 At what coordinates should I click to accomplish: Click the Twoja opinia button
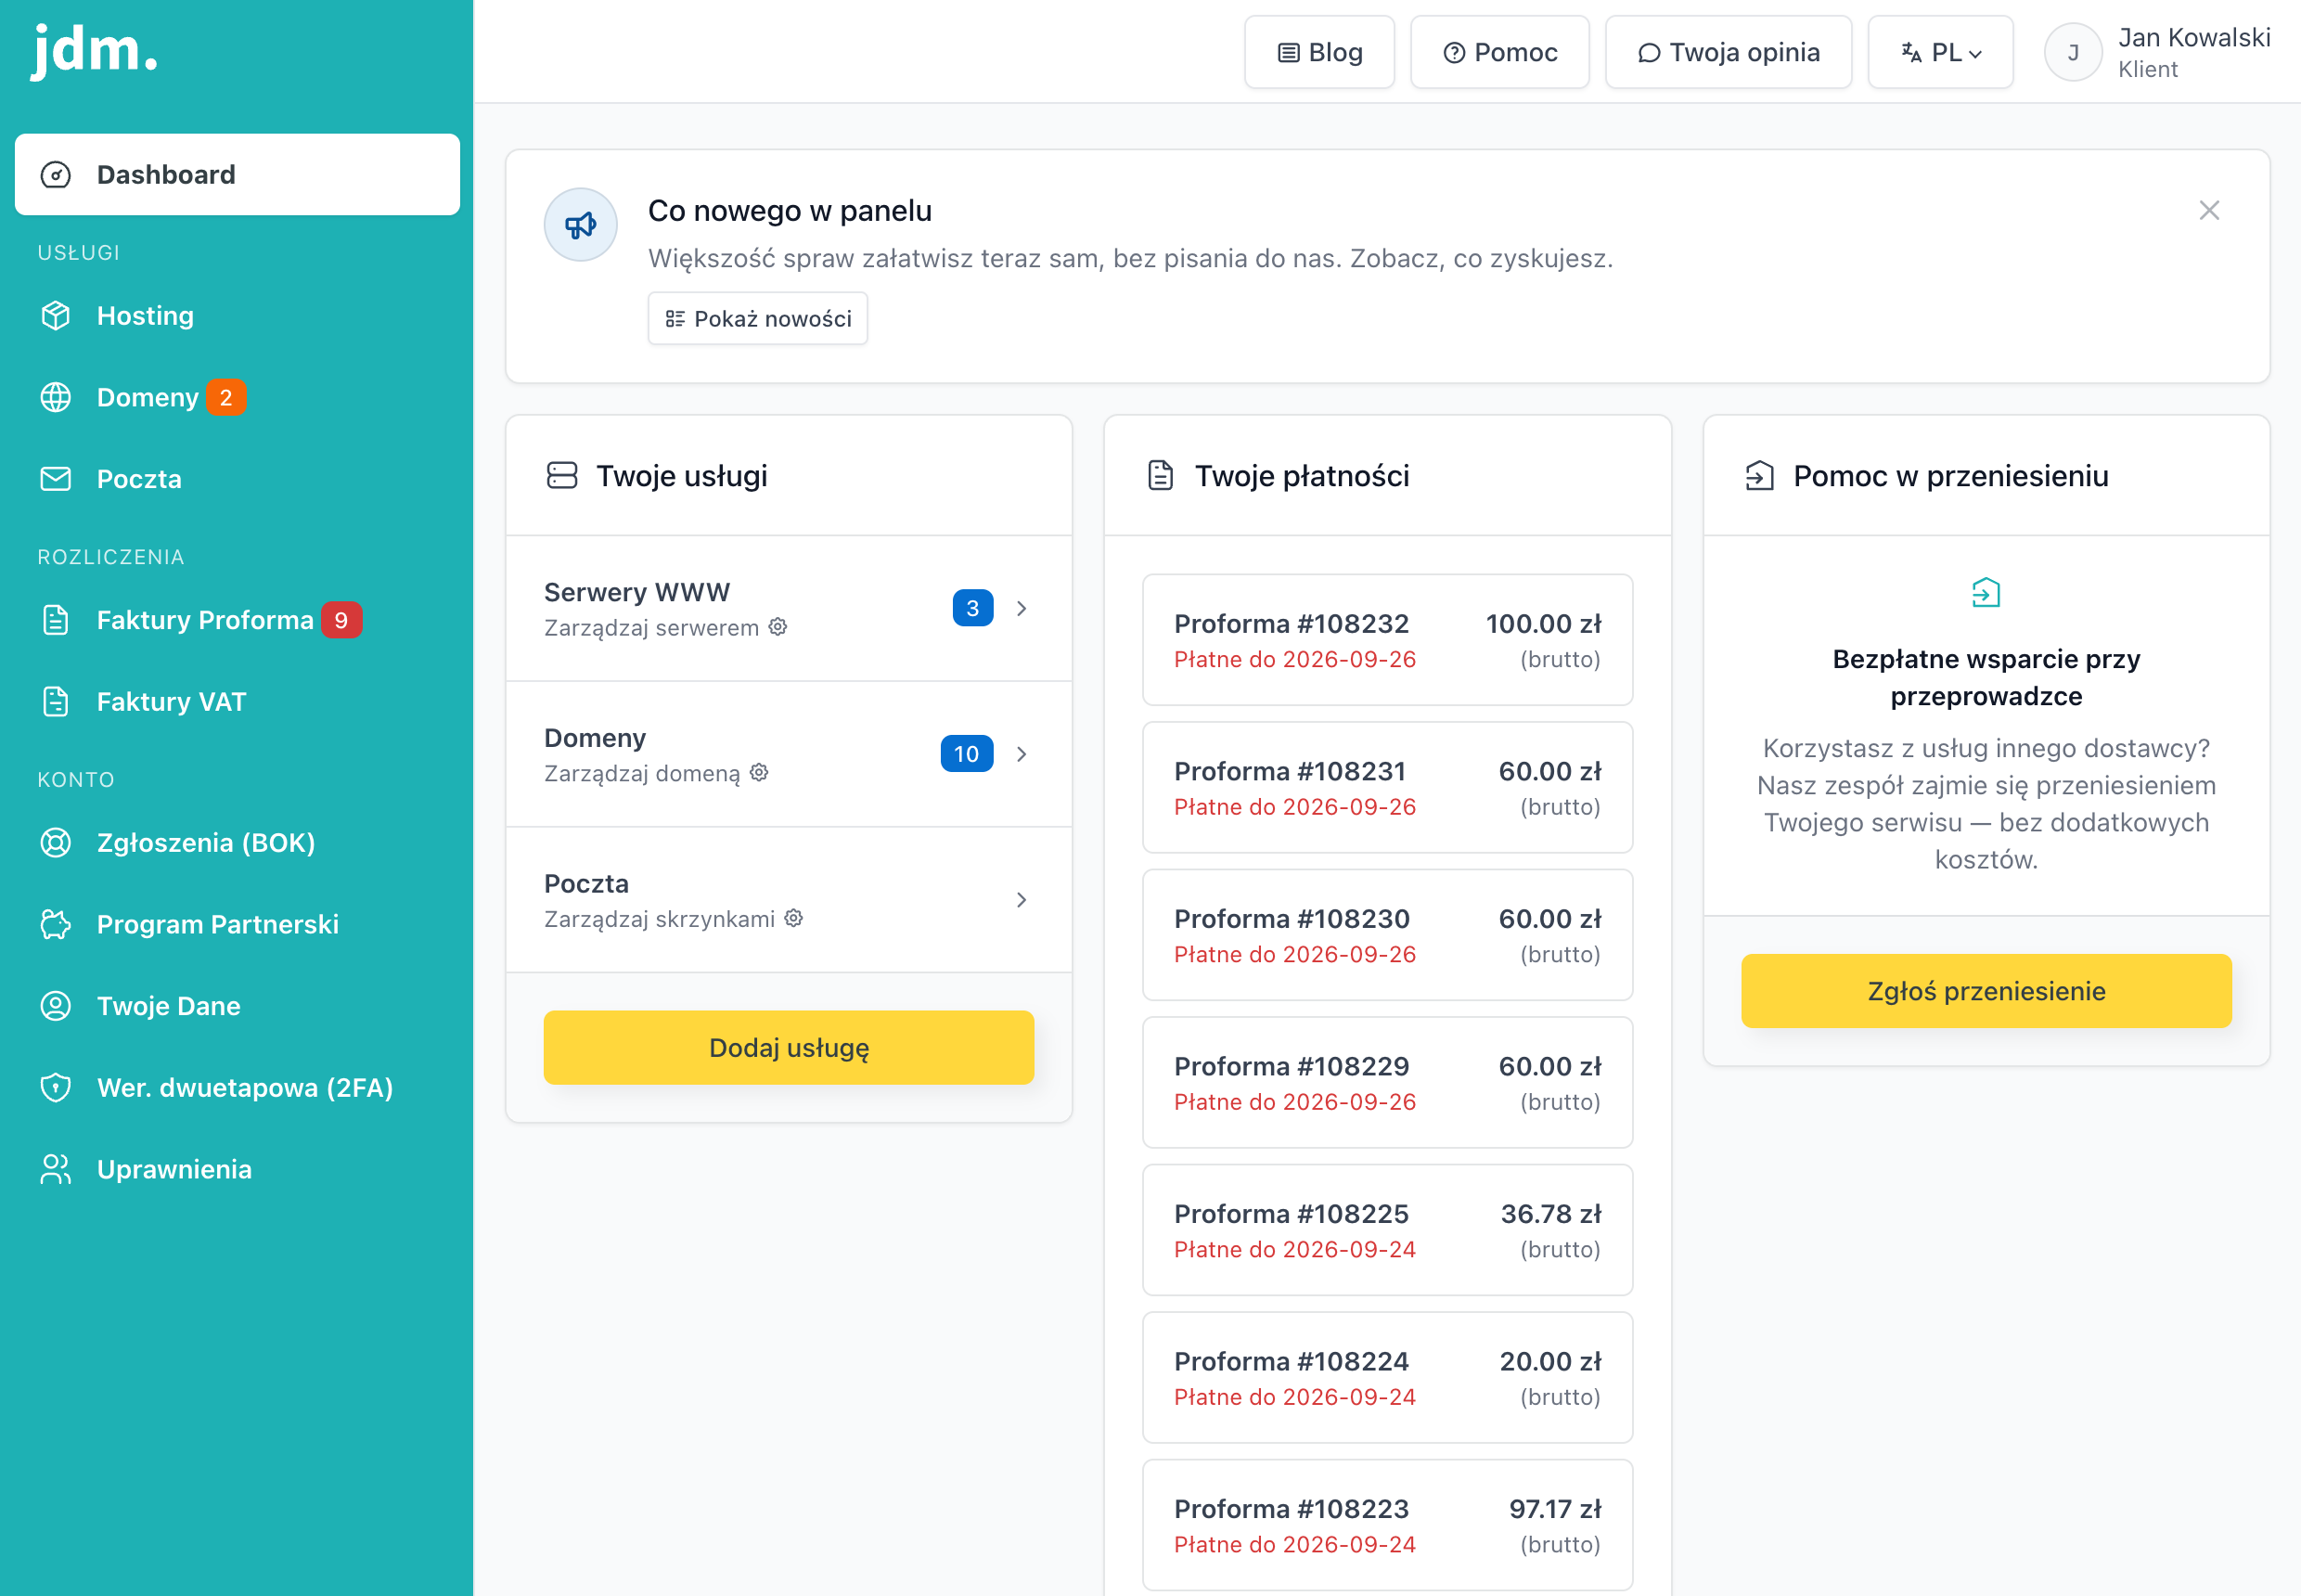pos(1728,52)
